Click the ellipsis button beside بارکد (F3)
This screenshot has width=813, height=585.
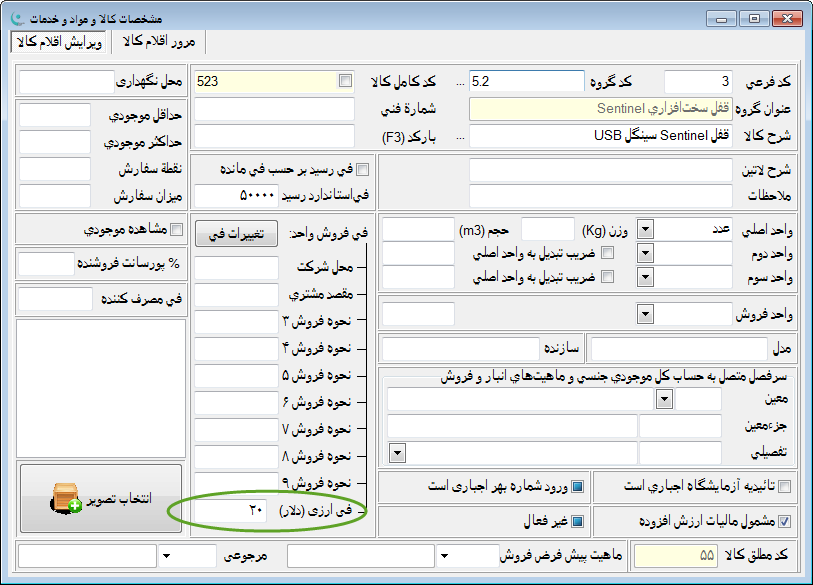tap(460, 135)
